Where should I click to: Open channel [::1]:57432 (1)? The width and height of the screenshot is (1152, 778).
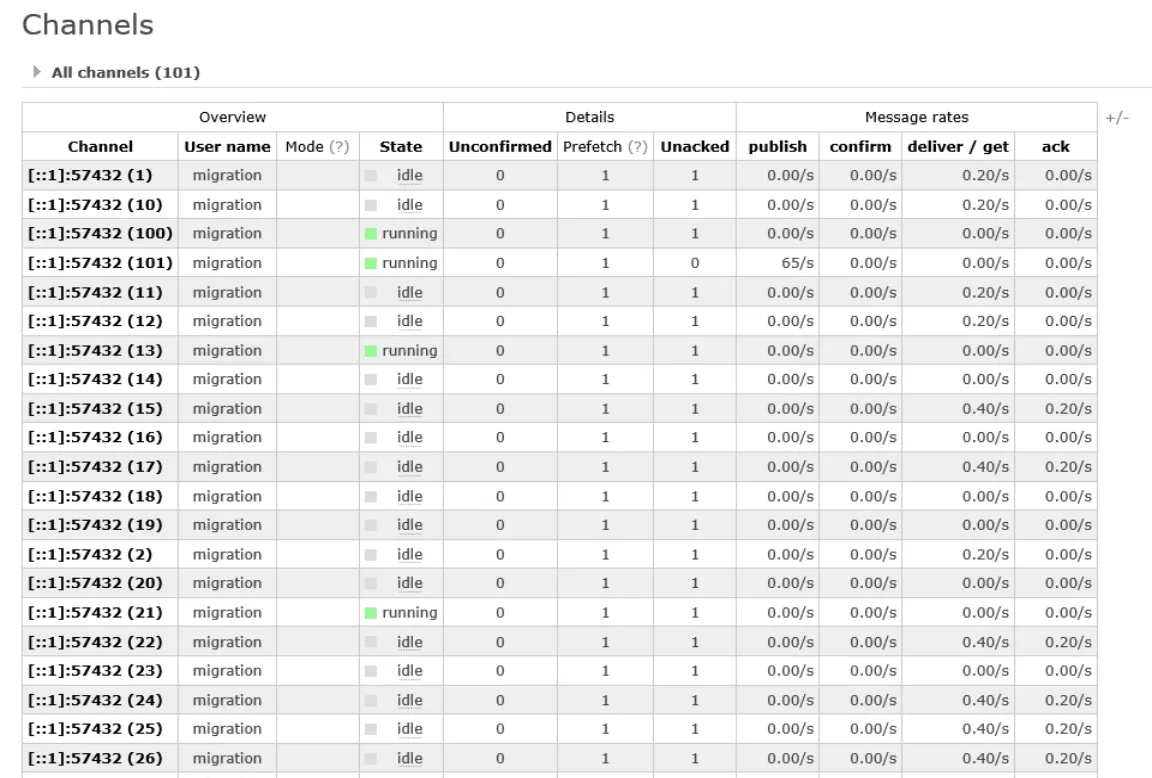click(90, 175)
